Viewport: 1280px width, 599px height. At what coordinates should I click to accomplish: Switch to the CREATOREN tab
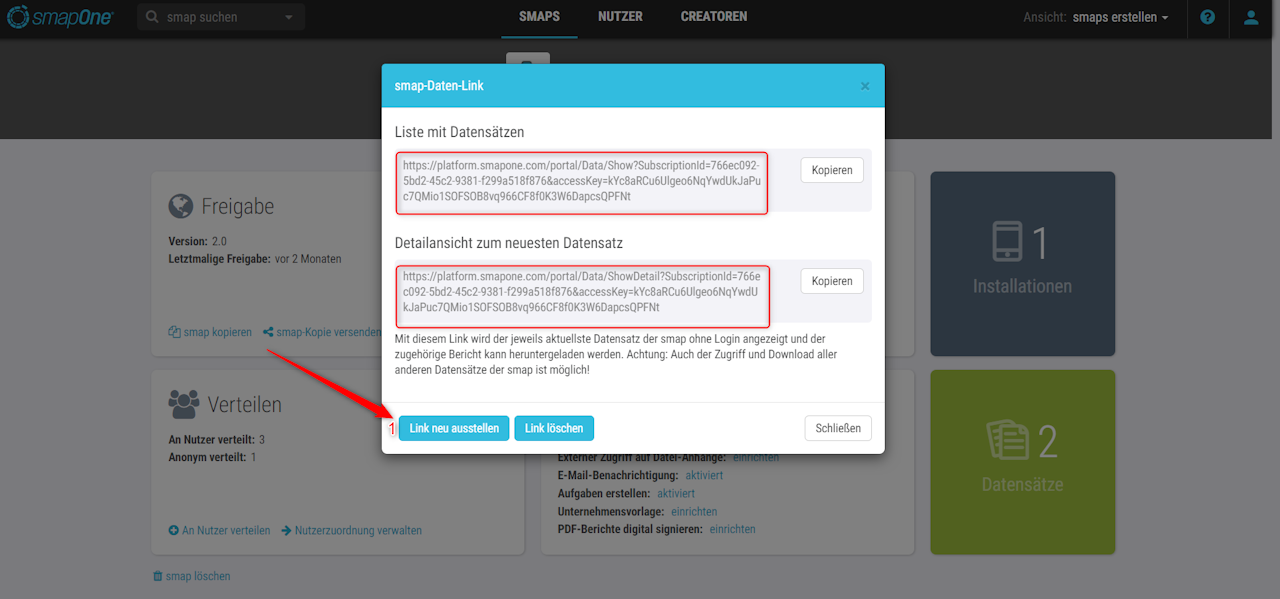714,17
